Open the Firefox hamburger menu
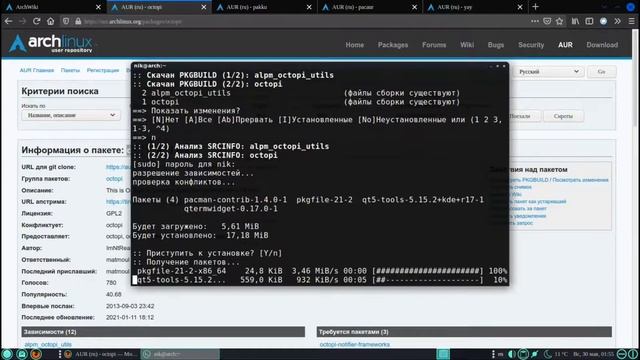 pos(631,21)
